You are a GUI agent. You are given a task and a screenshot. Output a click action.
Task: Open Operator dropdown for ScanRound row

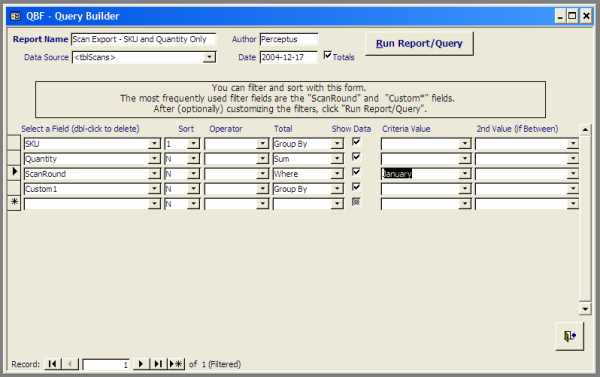pos(262,173)
